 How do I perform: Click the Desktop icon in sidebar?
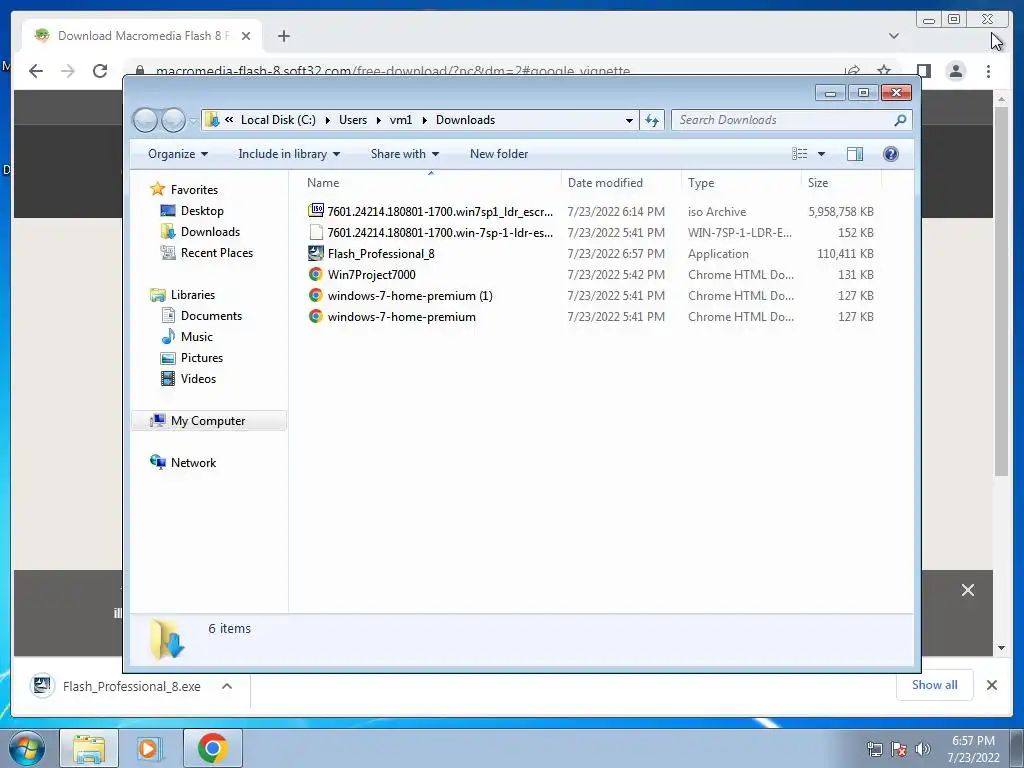(x=168, y=210)
